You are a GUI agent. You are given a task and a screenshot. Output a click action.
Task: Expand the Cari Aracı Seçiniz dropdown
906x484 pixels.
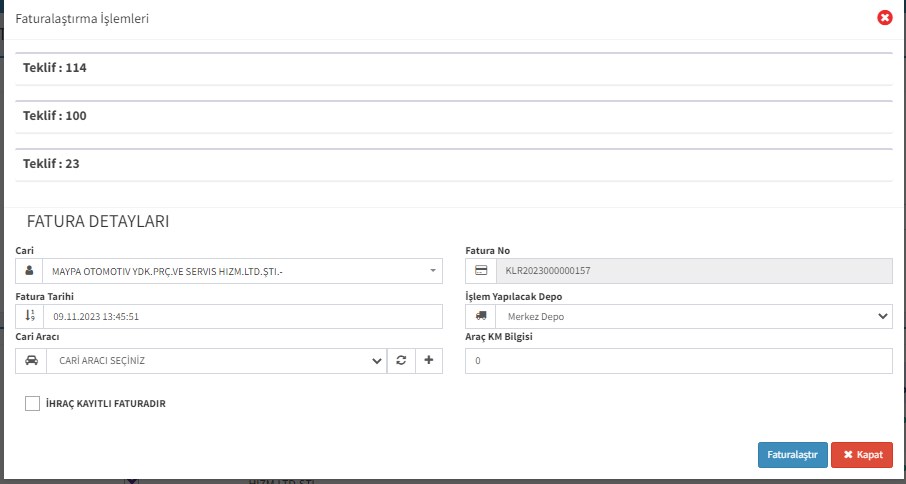pyautogui.click(x=212, y=361)
